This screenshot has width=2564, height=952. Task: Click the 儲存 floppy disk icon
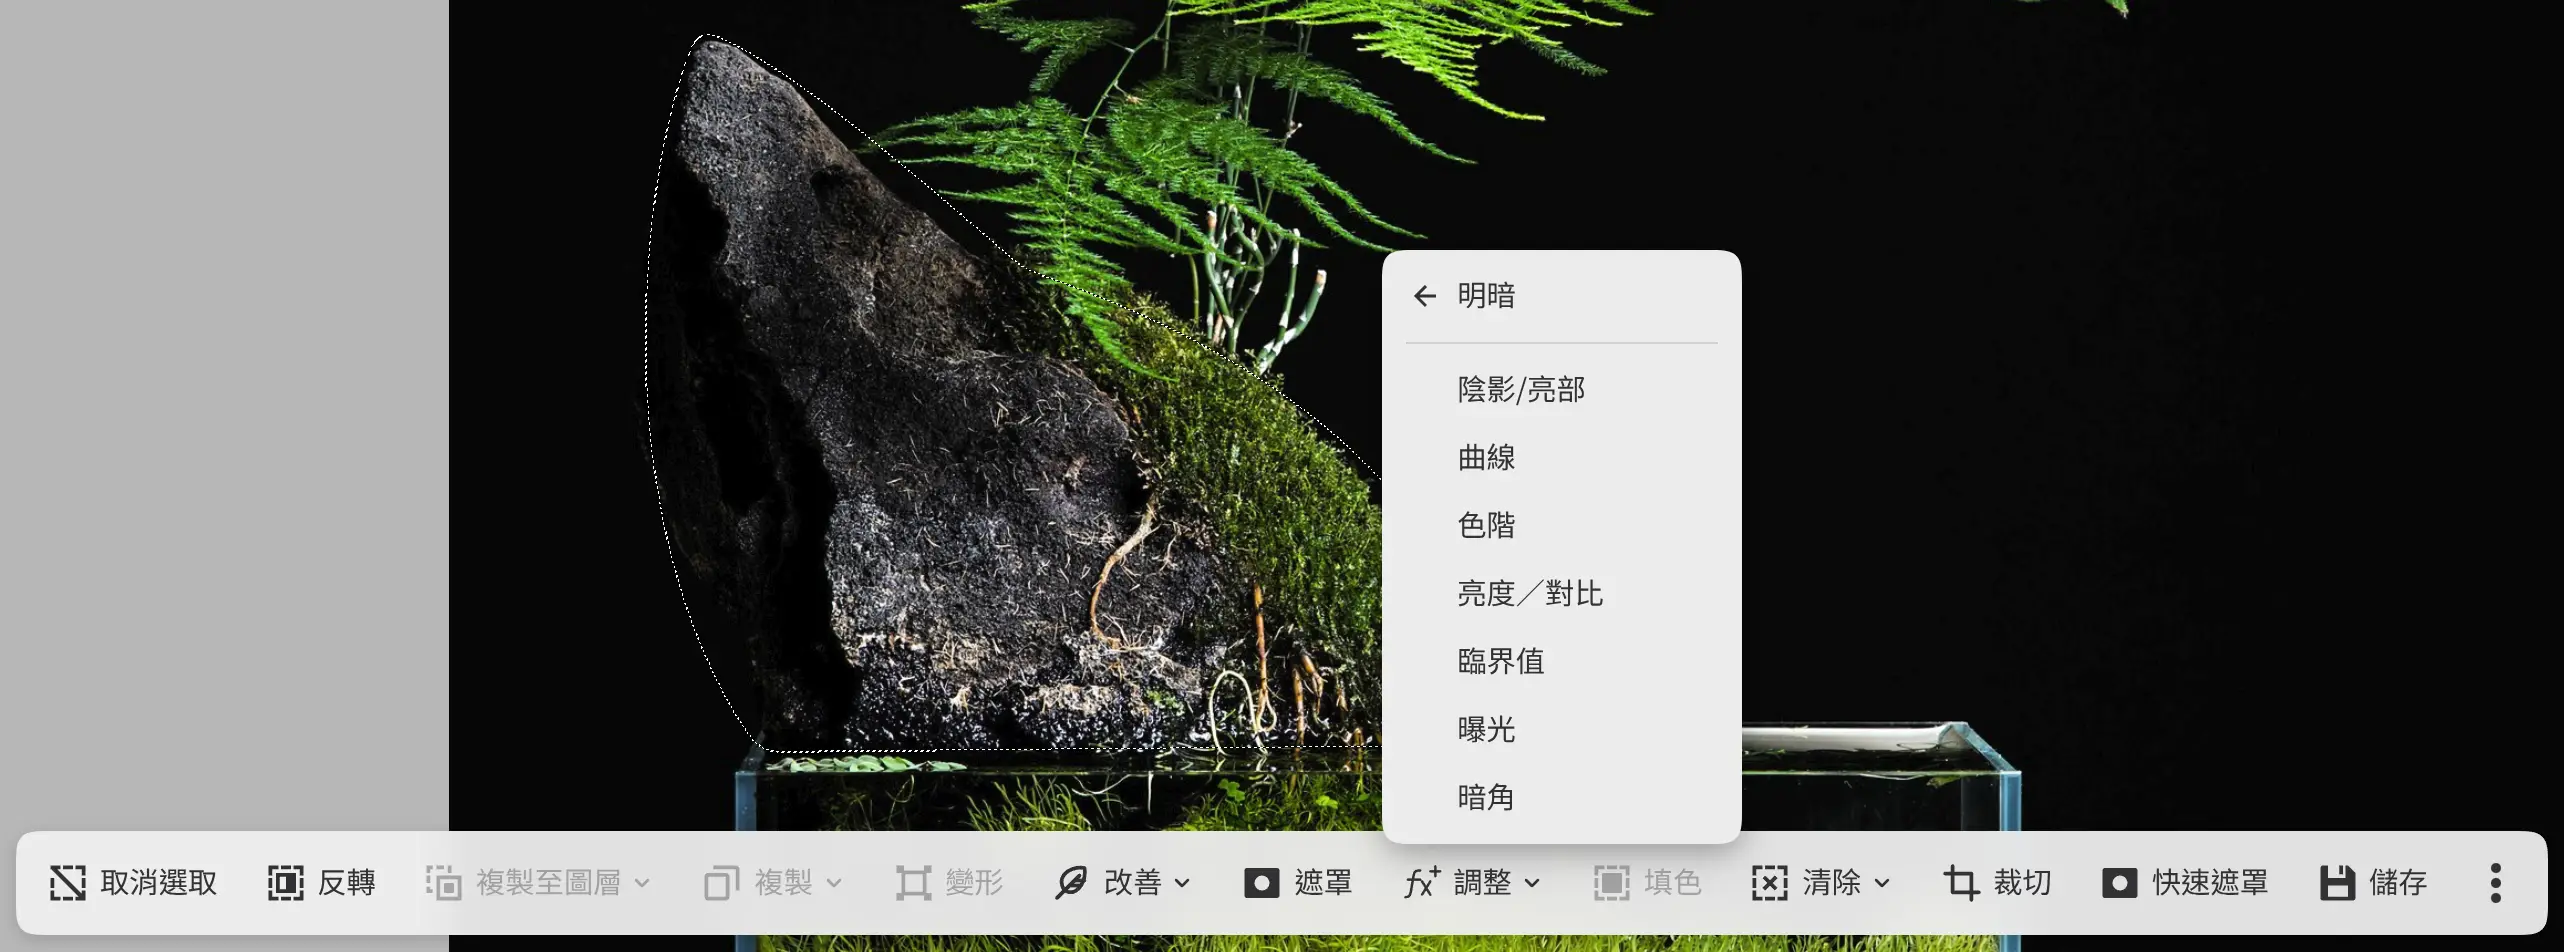point(2337,883)
